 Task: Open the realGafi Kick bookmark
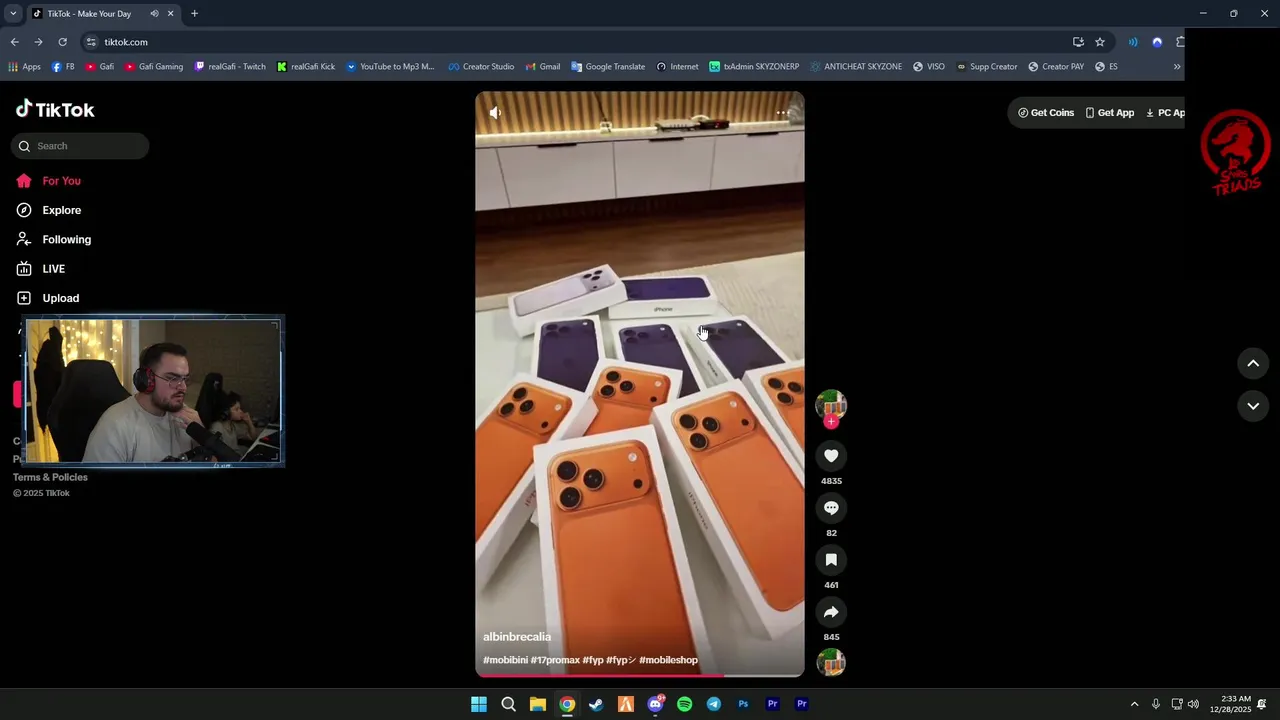[306, 67]
